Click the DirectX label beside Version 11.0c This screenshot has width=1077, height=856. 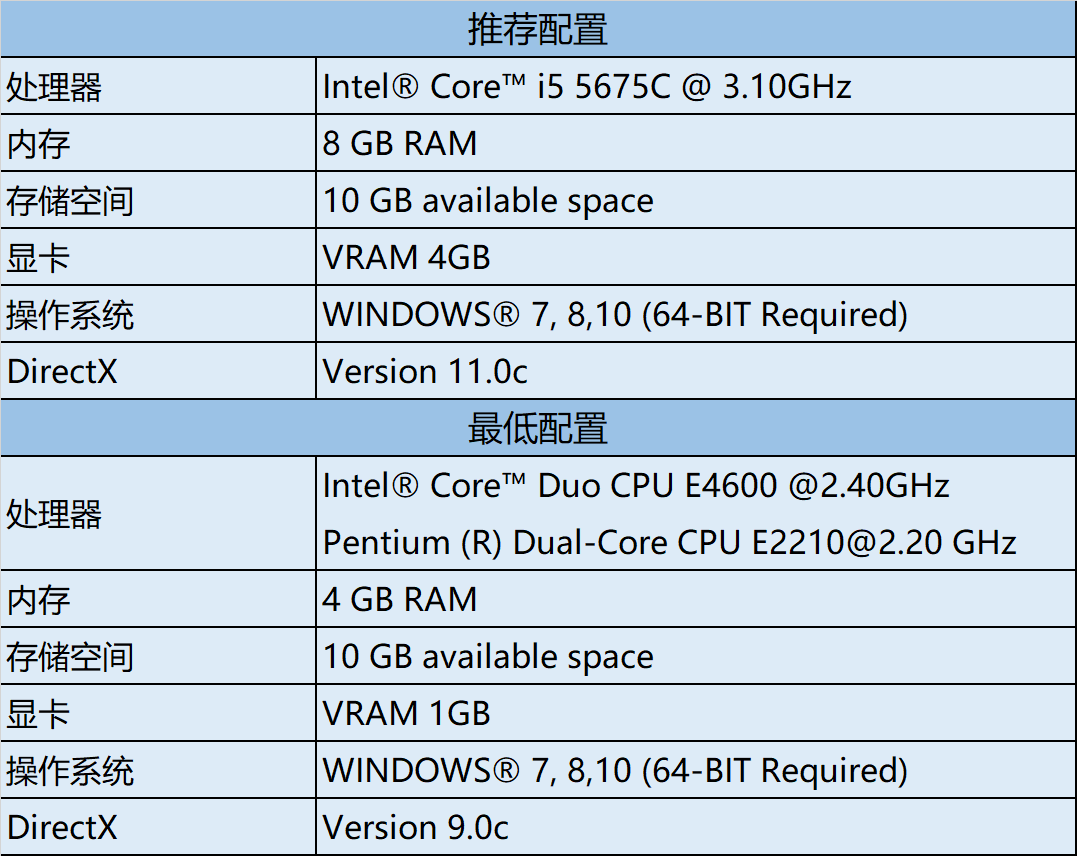(x=62, y=372)
